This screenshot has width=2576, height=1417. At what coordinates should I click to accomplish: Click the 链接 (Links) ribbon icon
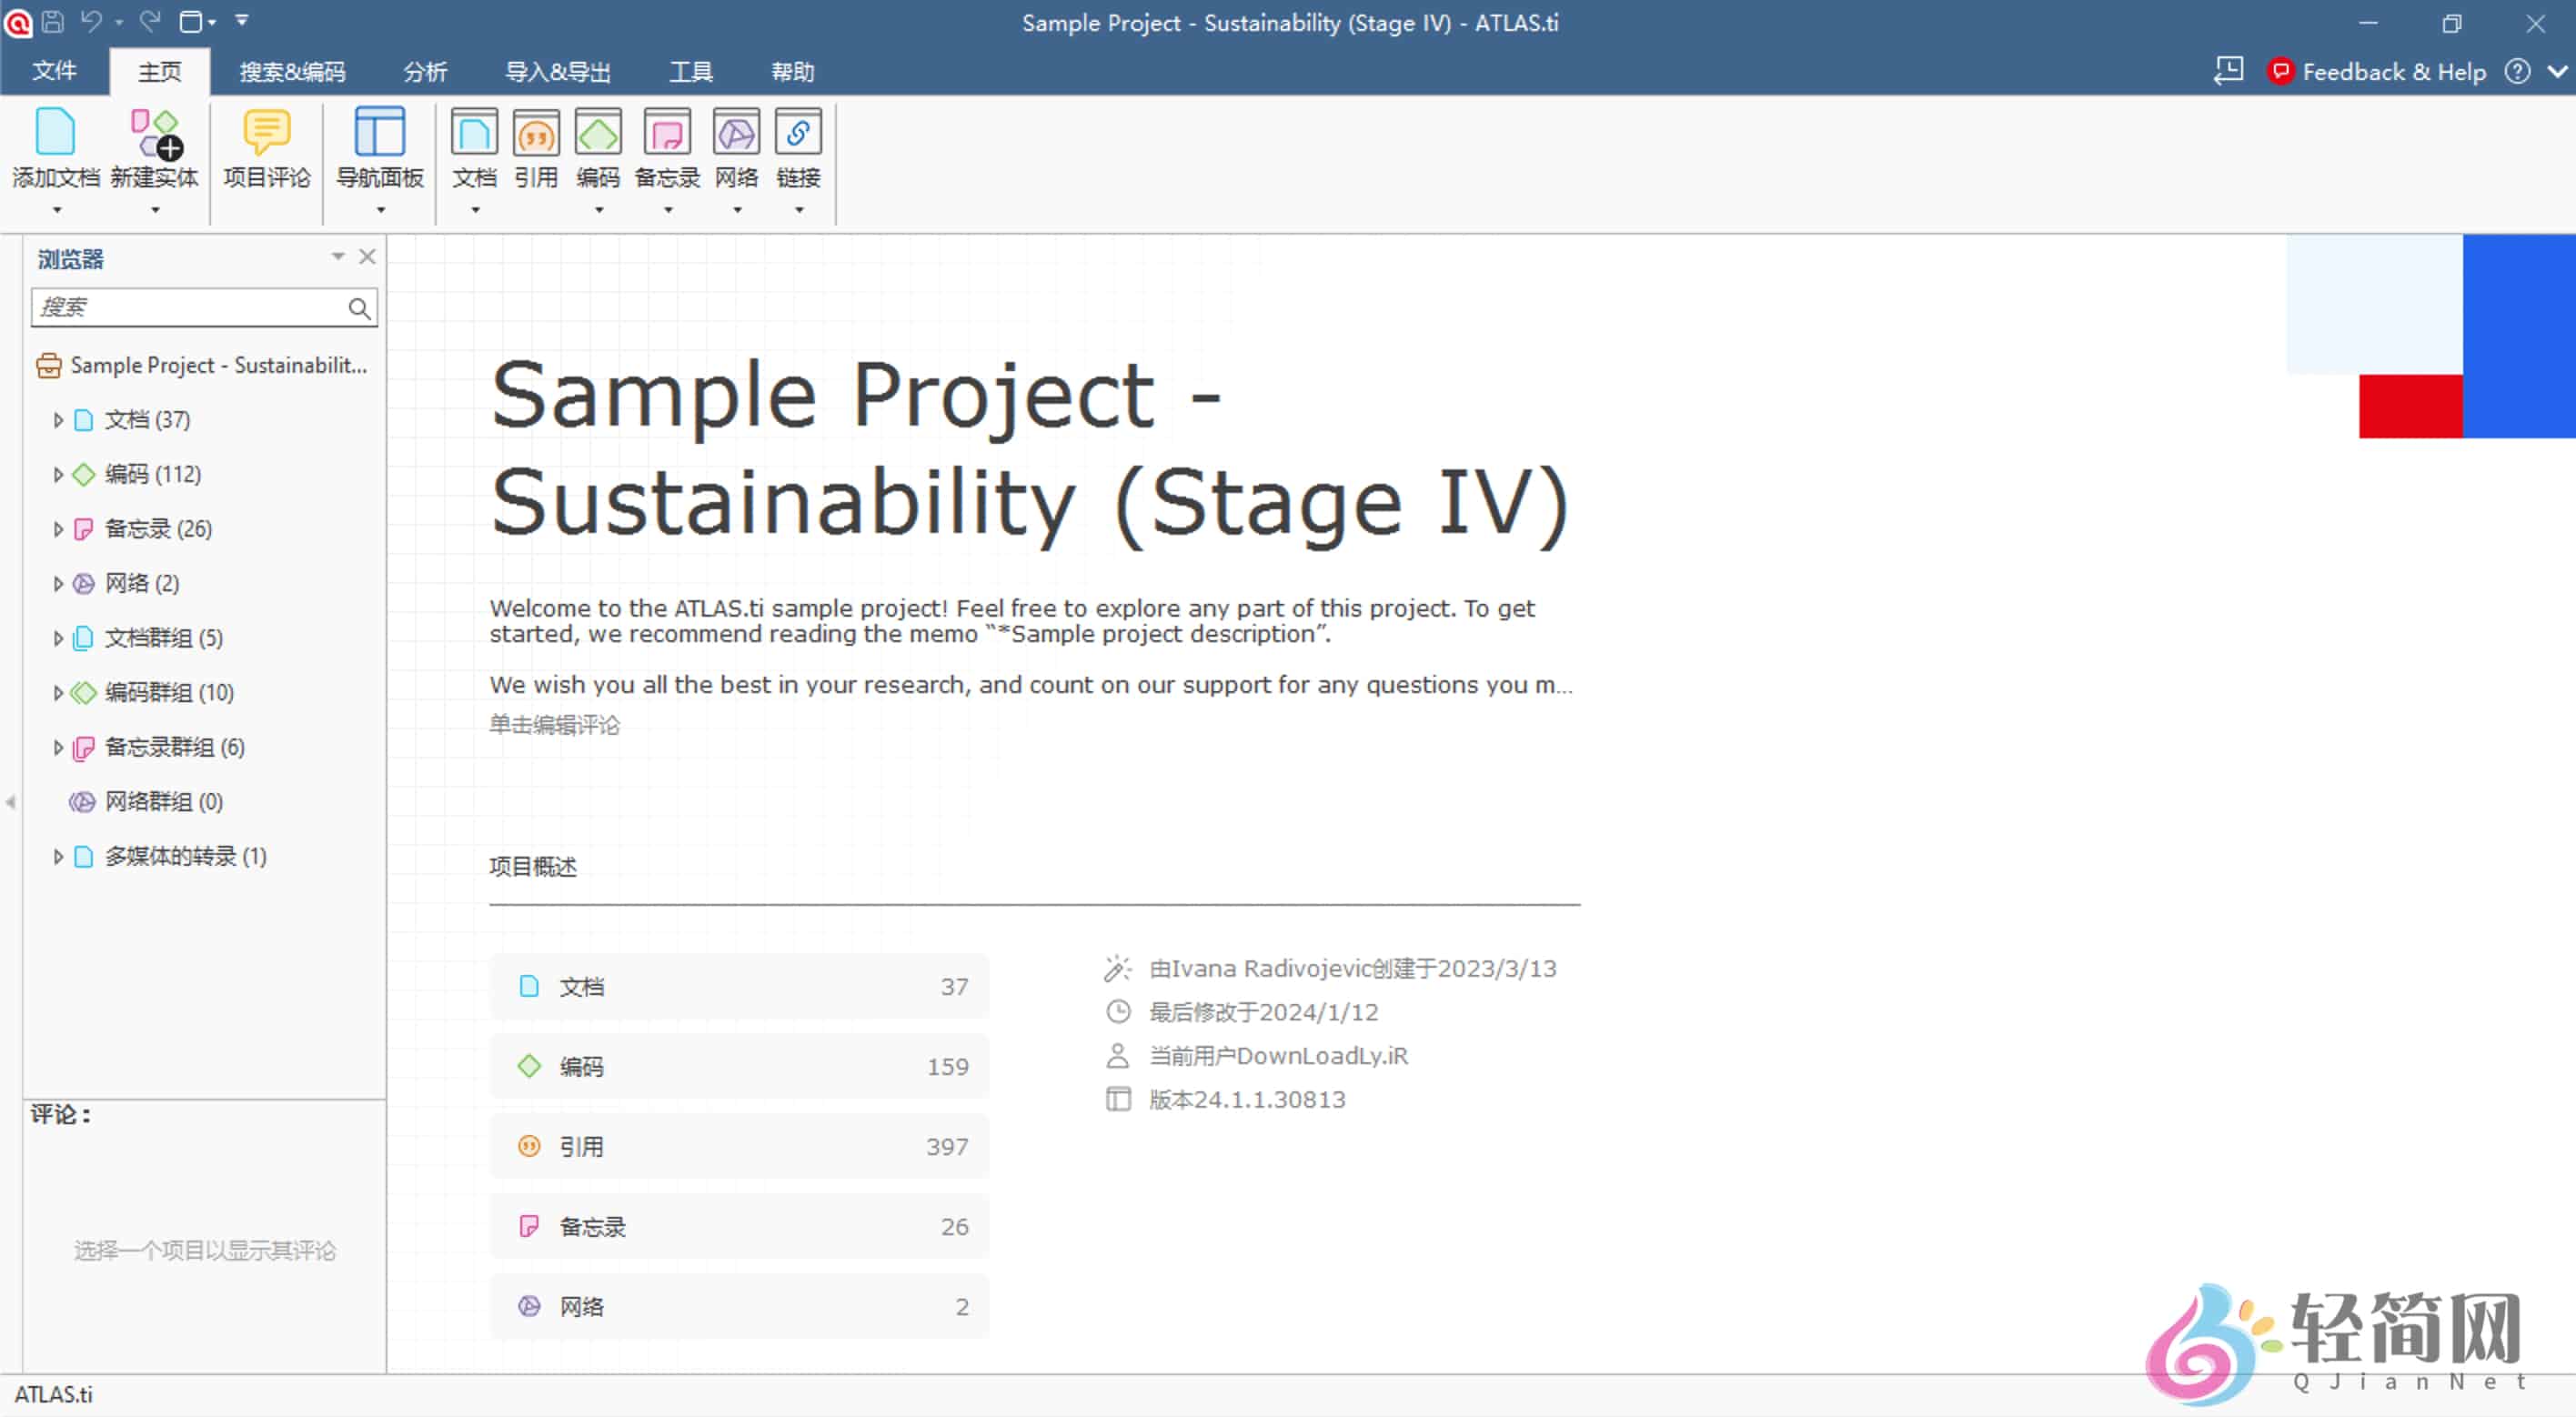[798, 133]
